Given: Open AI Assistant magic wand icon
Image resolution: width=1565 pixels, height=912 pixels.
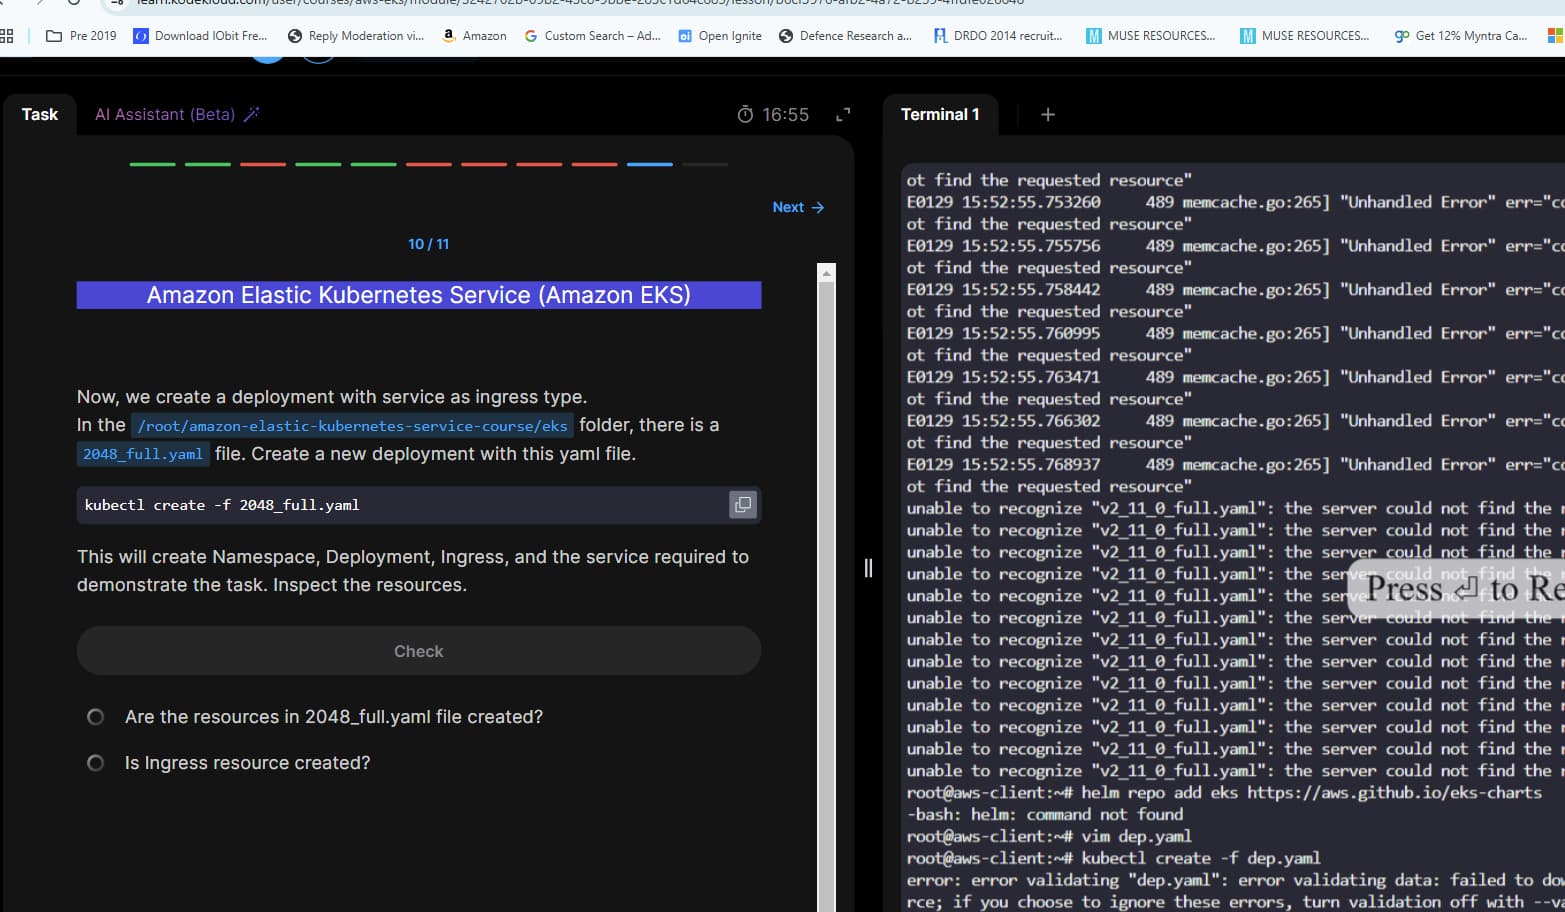Looking at the screenshot, I should coord(251,114).
